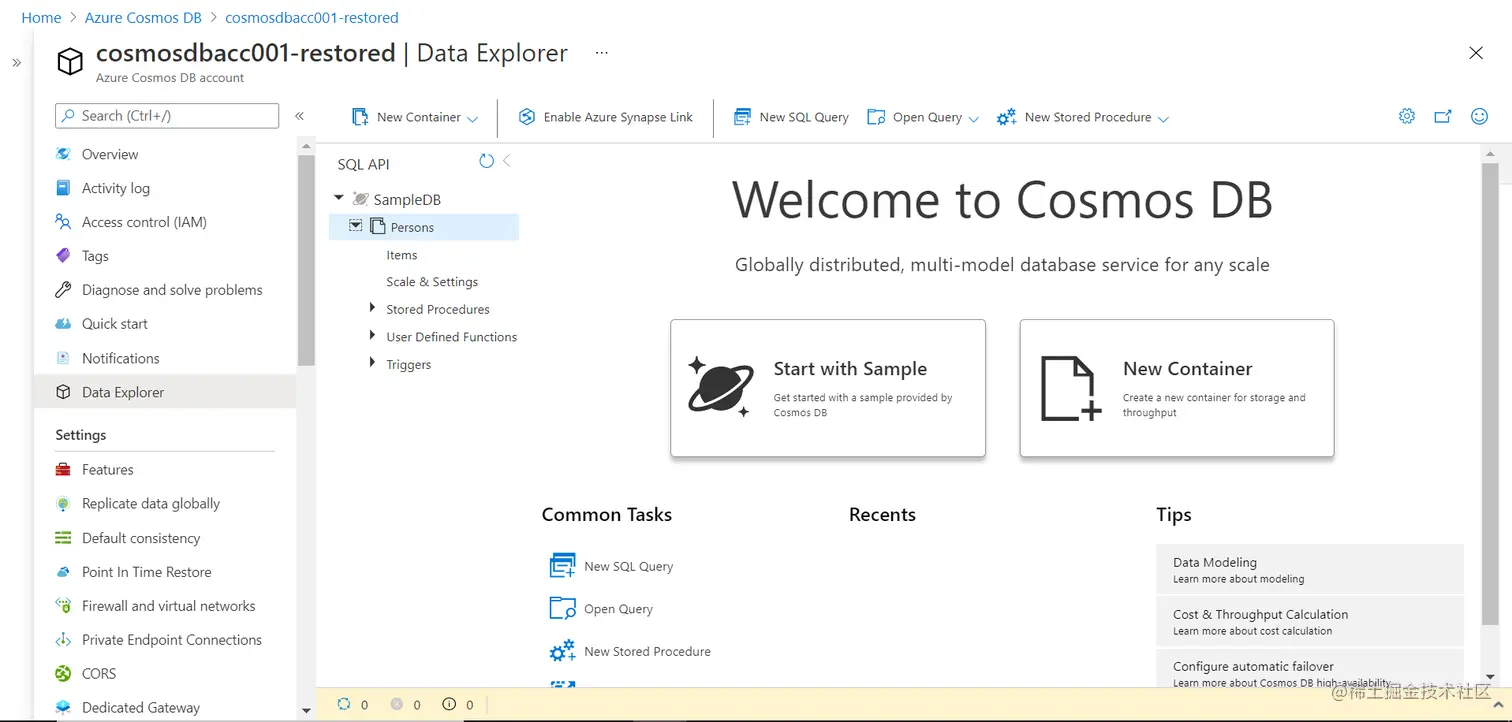Screen dimensions: 1512x722
Task: Open the Point In Time Restore icon
Action: (x=63, y=572)
